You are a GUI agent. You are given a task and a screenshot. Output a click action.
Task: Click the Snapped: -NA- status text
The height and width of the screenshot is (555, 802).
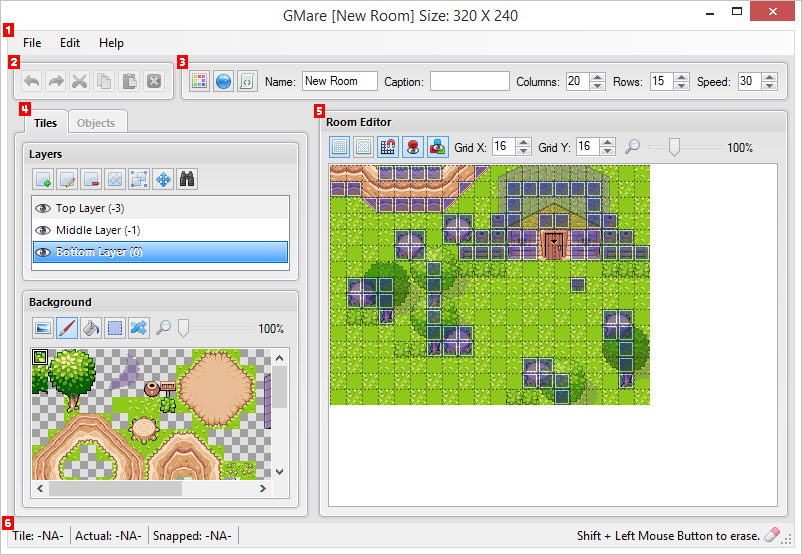(x=192, y=536)
